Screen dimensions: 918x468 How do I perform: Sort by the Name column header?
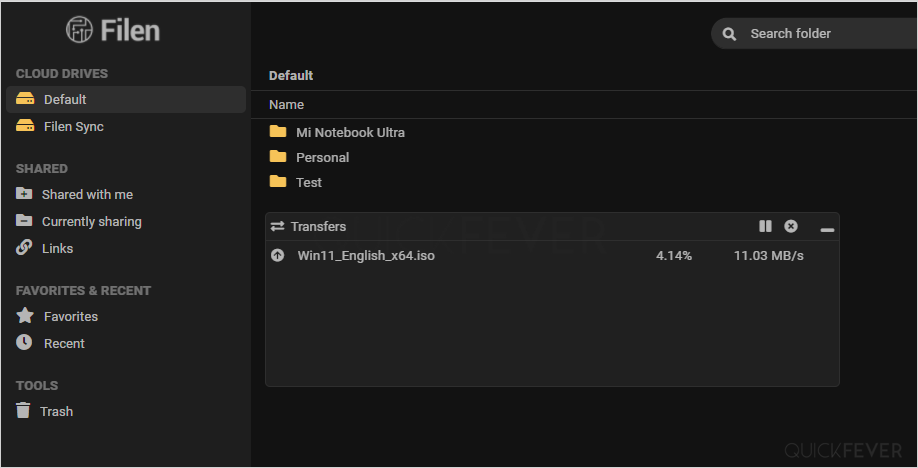[x=286, y=105]
